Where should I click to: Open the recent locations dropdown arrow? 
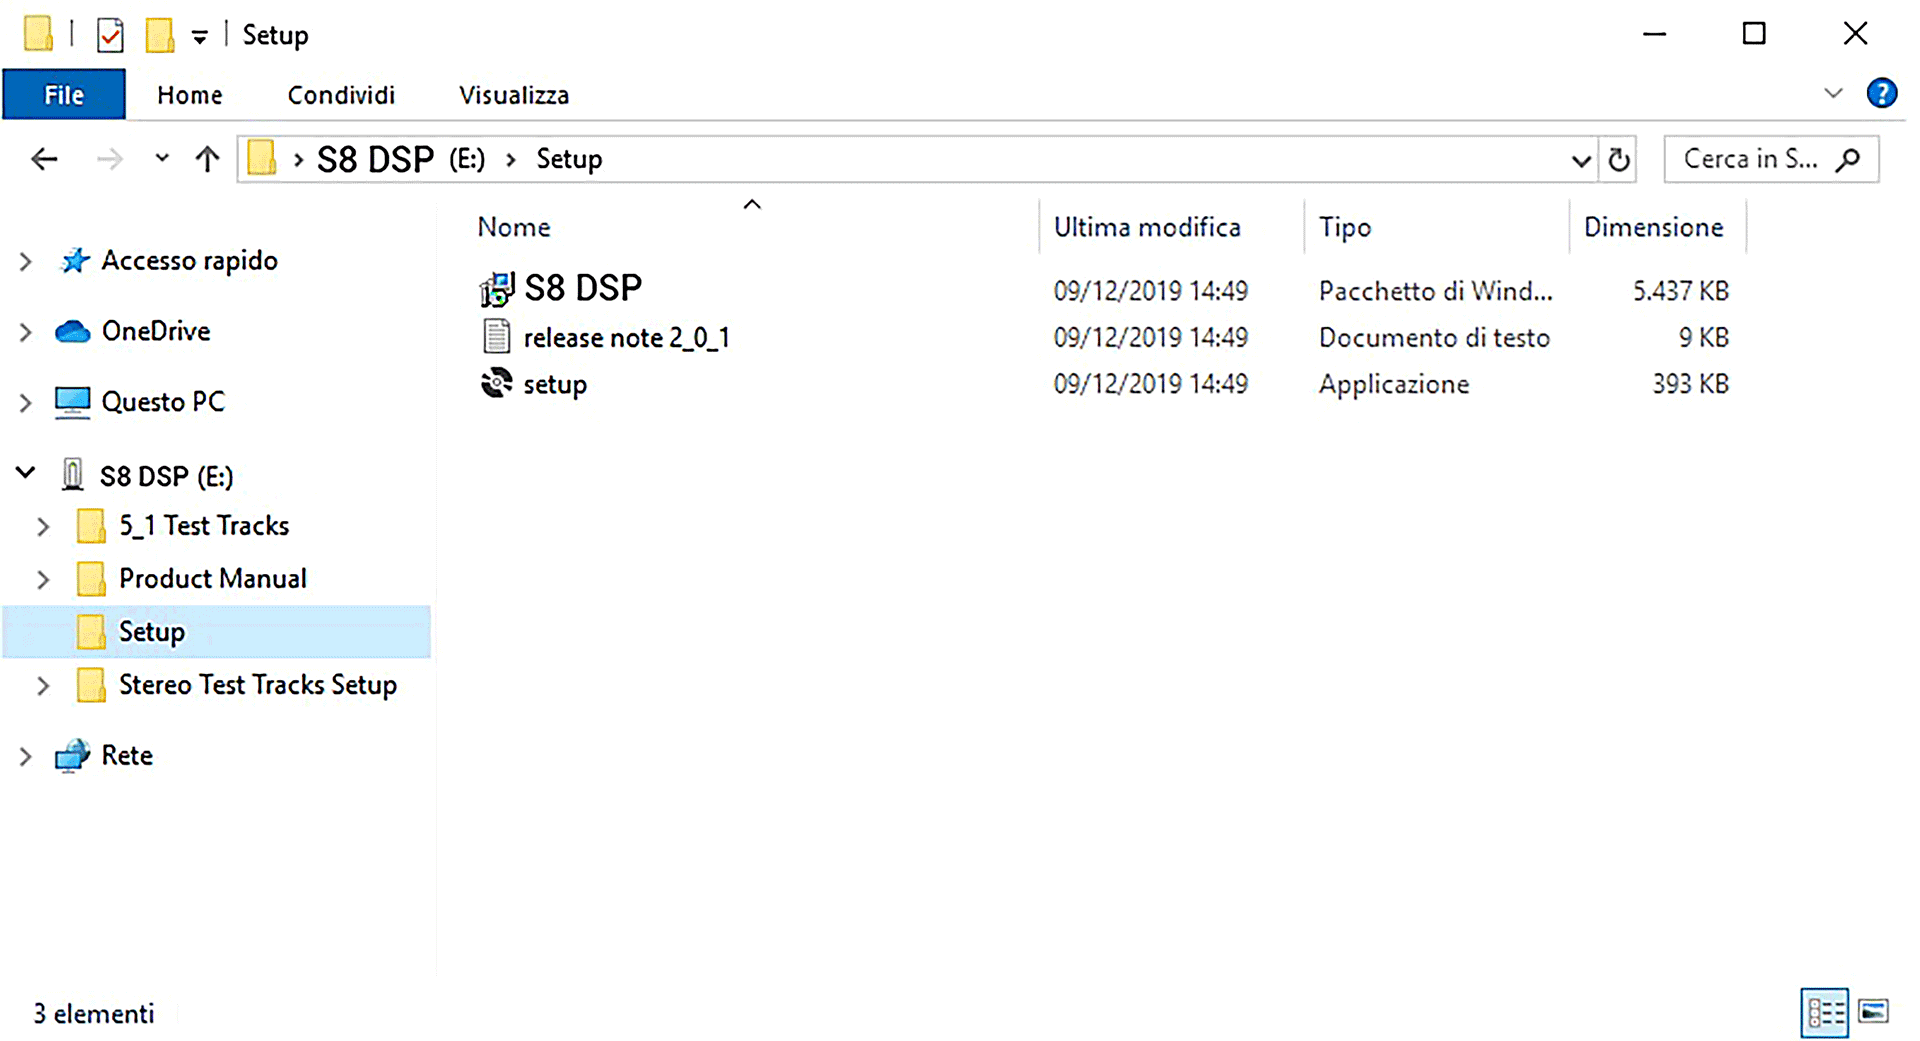[162, 159]
